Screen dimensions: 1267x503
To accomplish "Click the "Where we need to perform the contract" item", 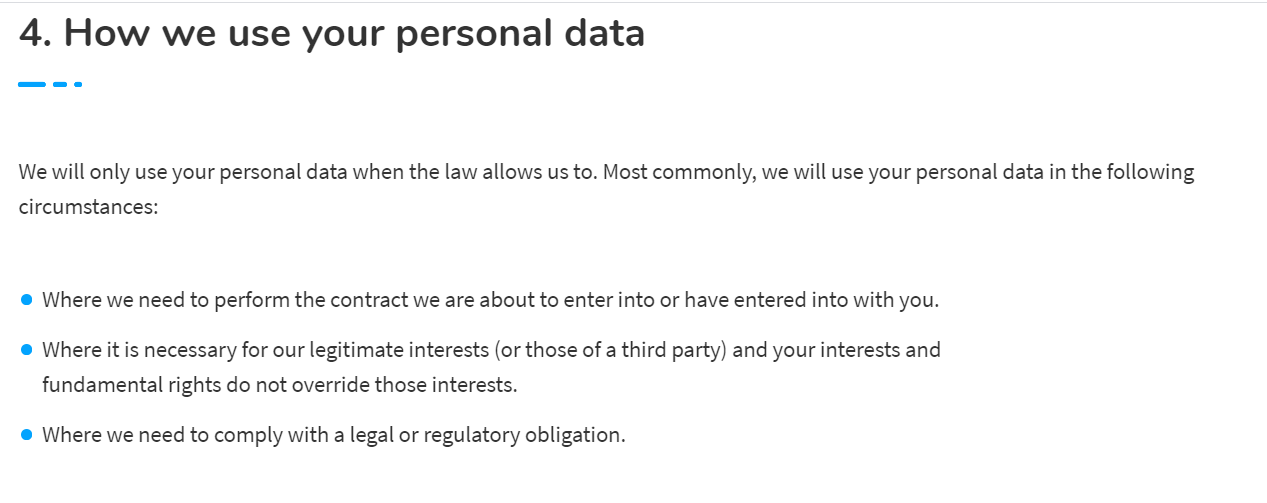I will (200, 300).
